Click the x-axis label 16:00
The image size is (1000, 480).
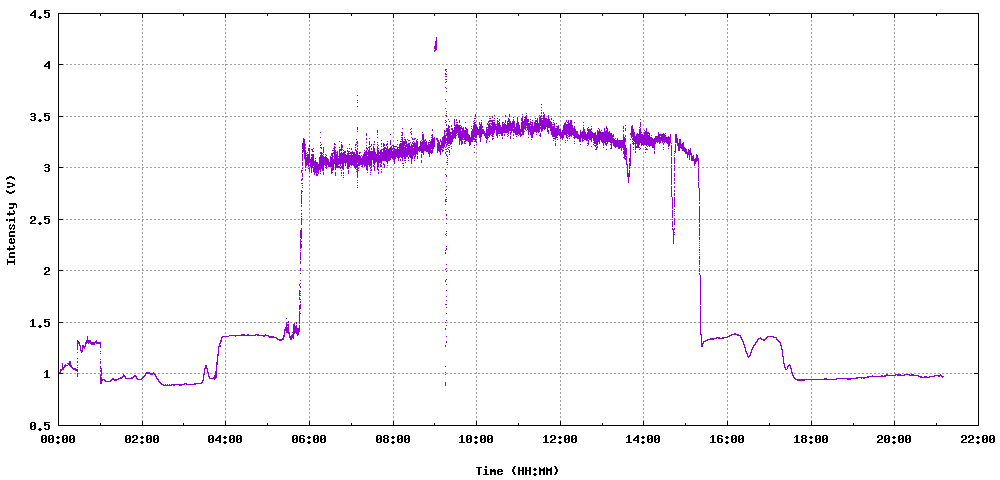727,439
